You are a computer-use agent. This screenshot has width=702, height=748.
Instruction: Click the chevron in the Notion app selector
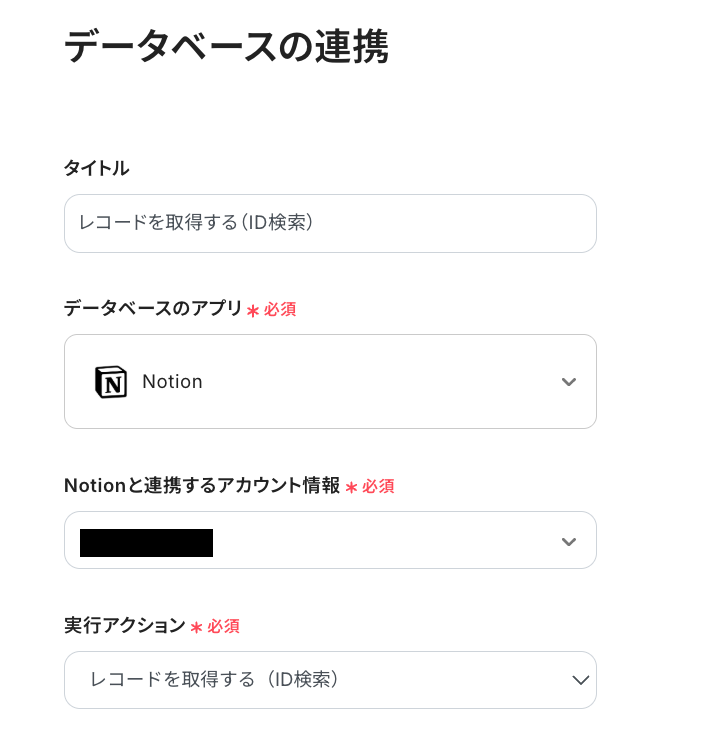point(569,382)
